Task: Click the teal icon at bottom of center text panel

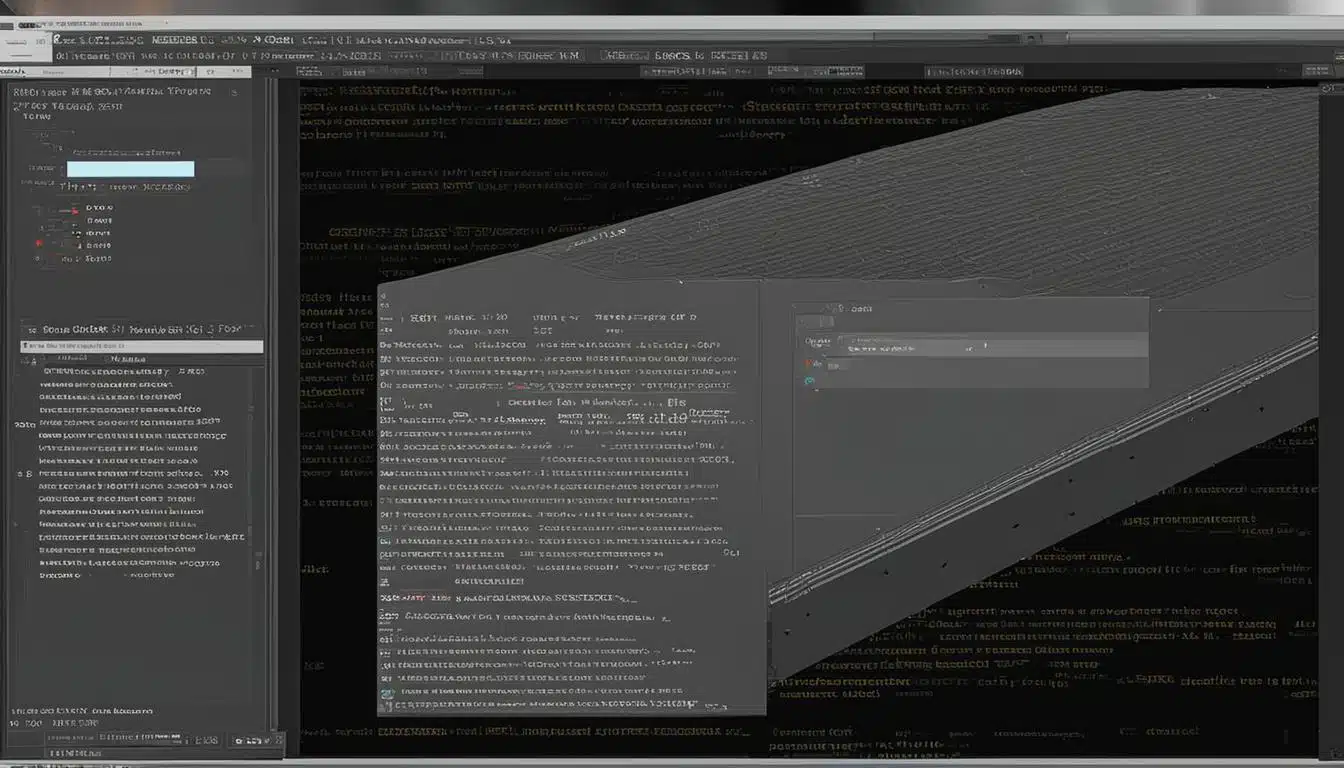Action: click(387, 692)
